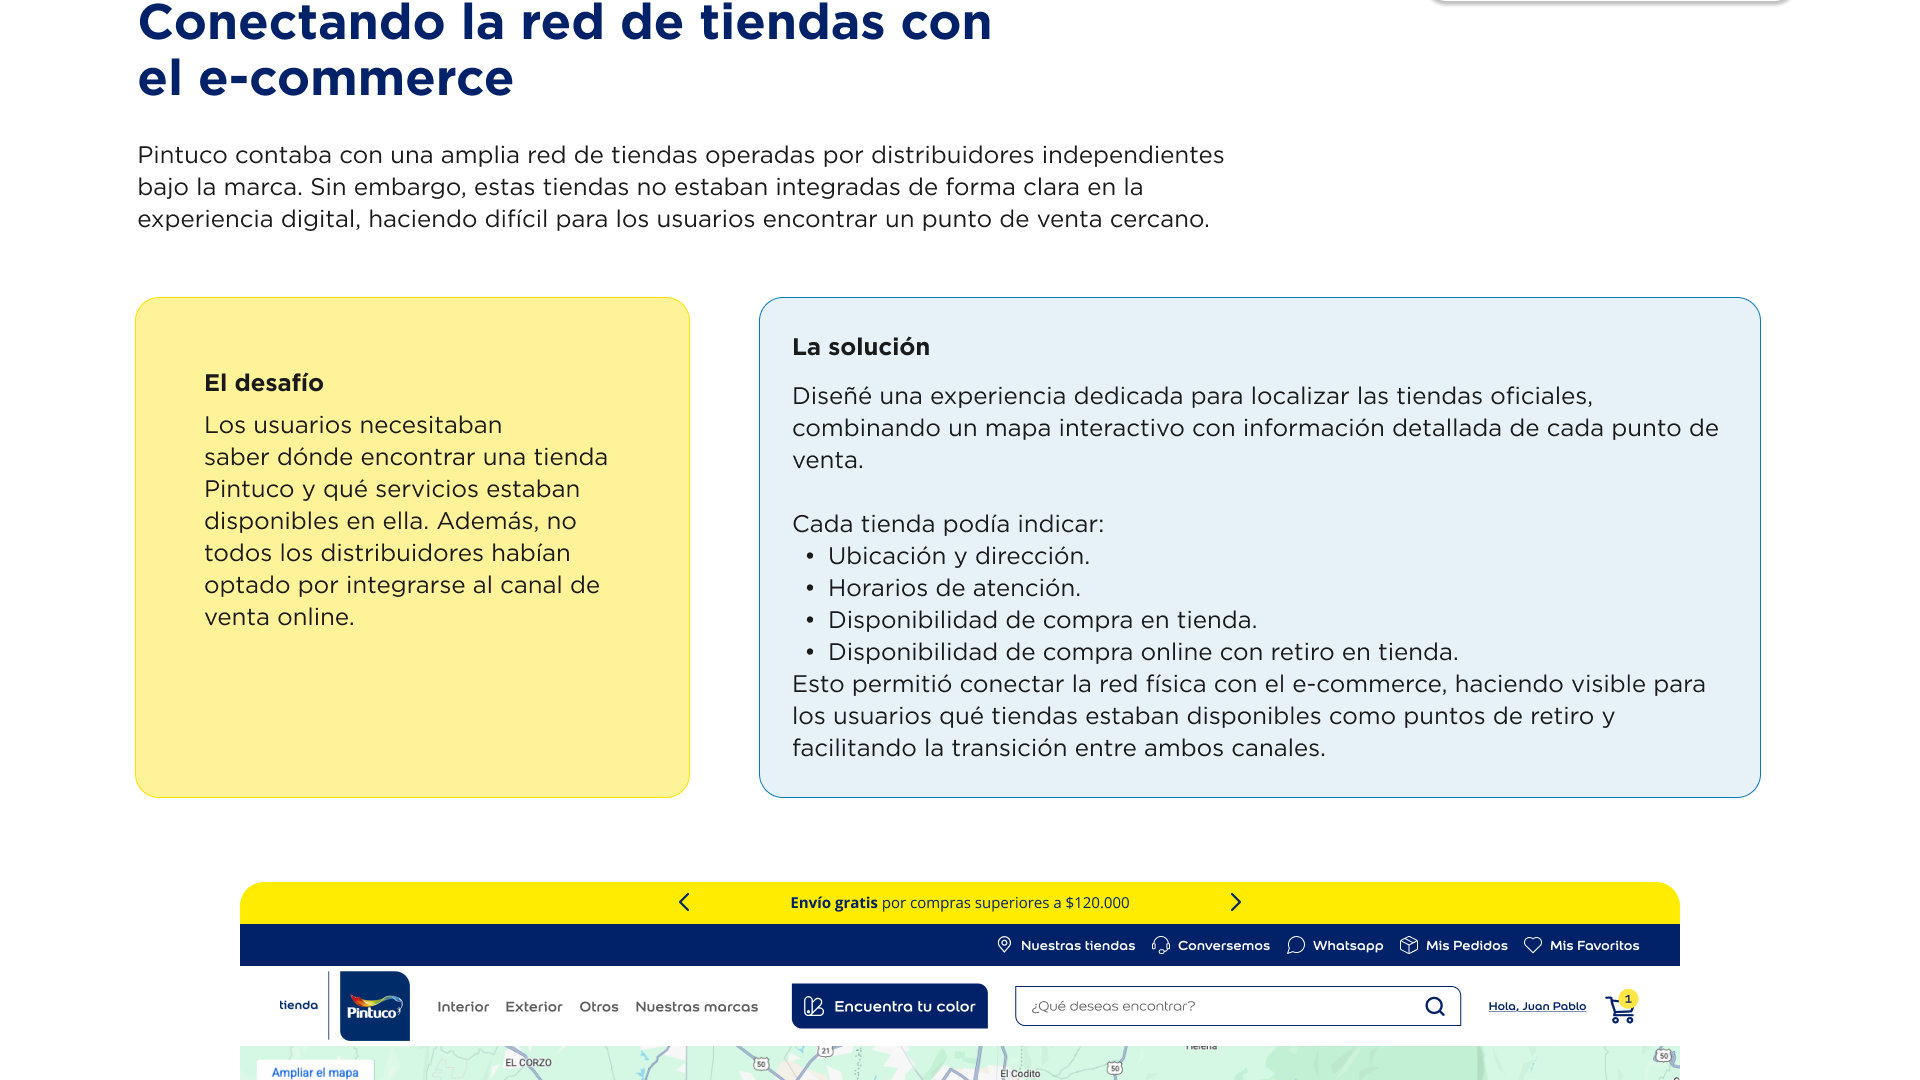Click the Encuentra tu color button
Image resolution: width=1920 pixels, height=1080 pixels.
890,1006
